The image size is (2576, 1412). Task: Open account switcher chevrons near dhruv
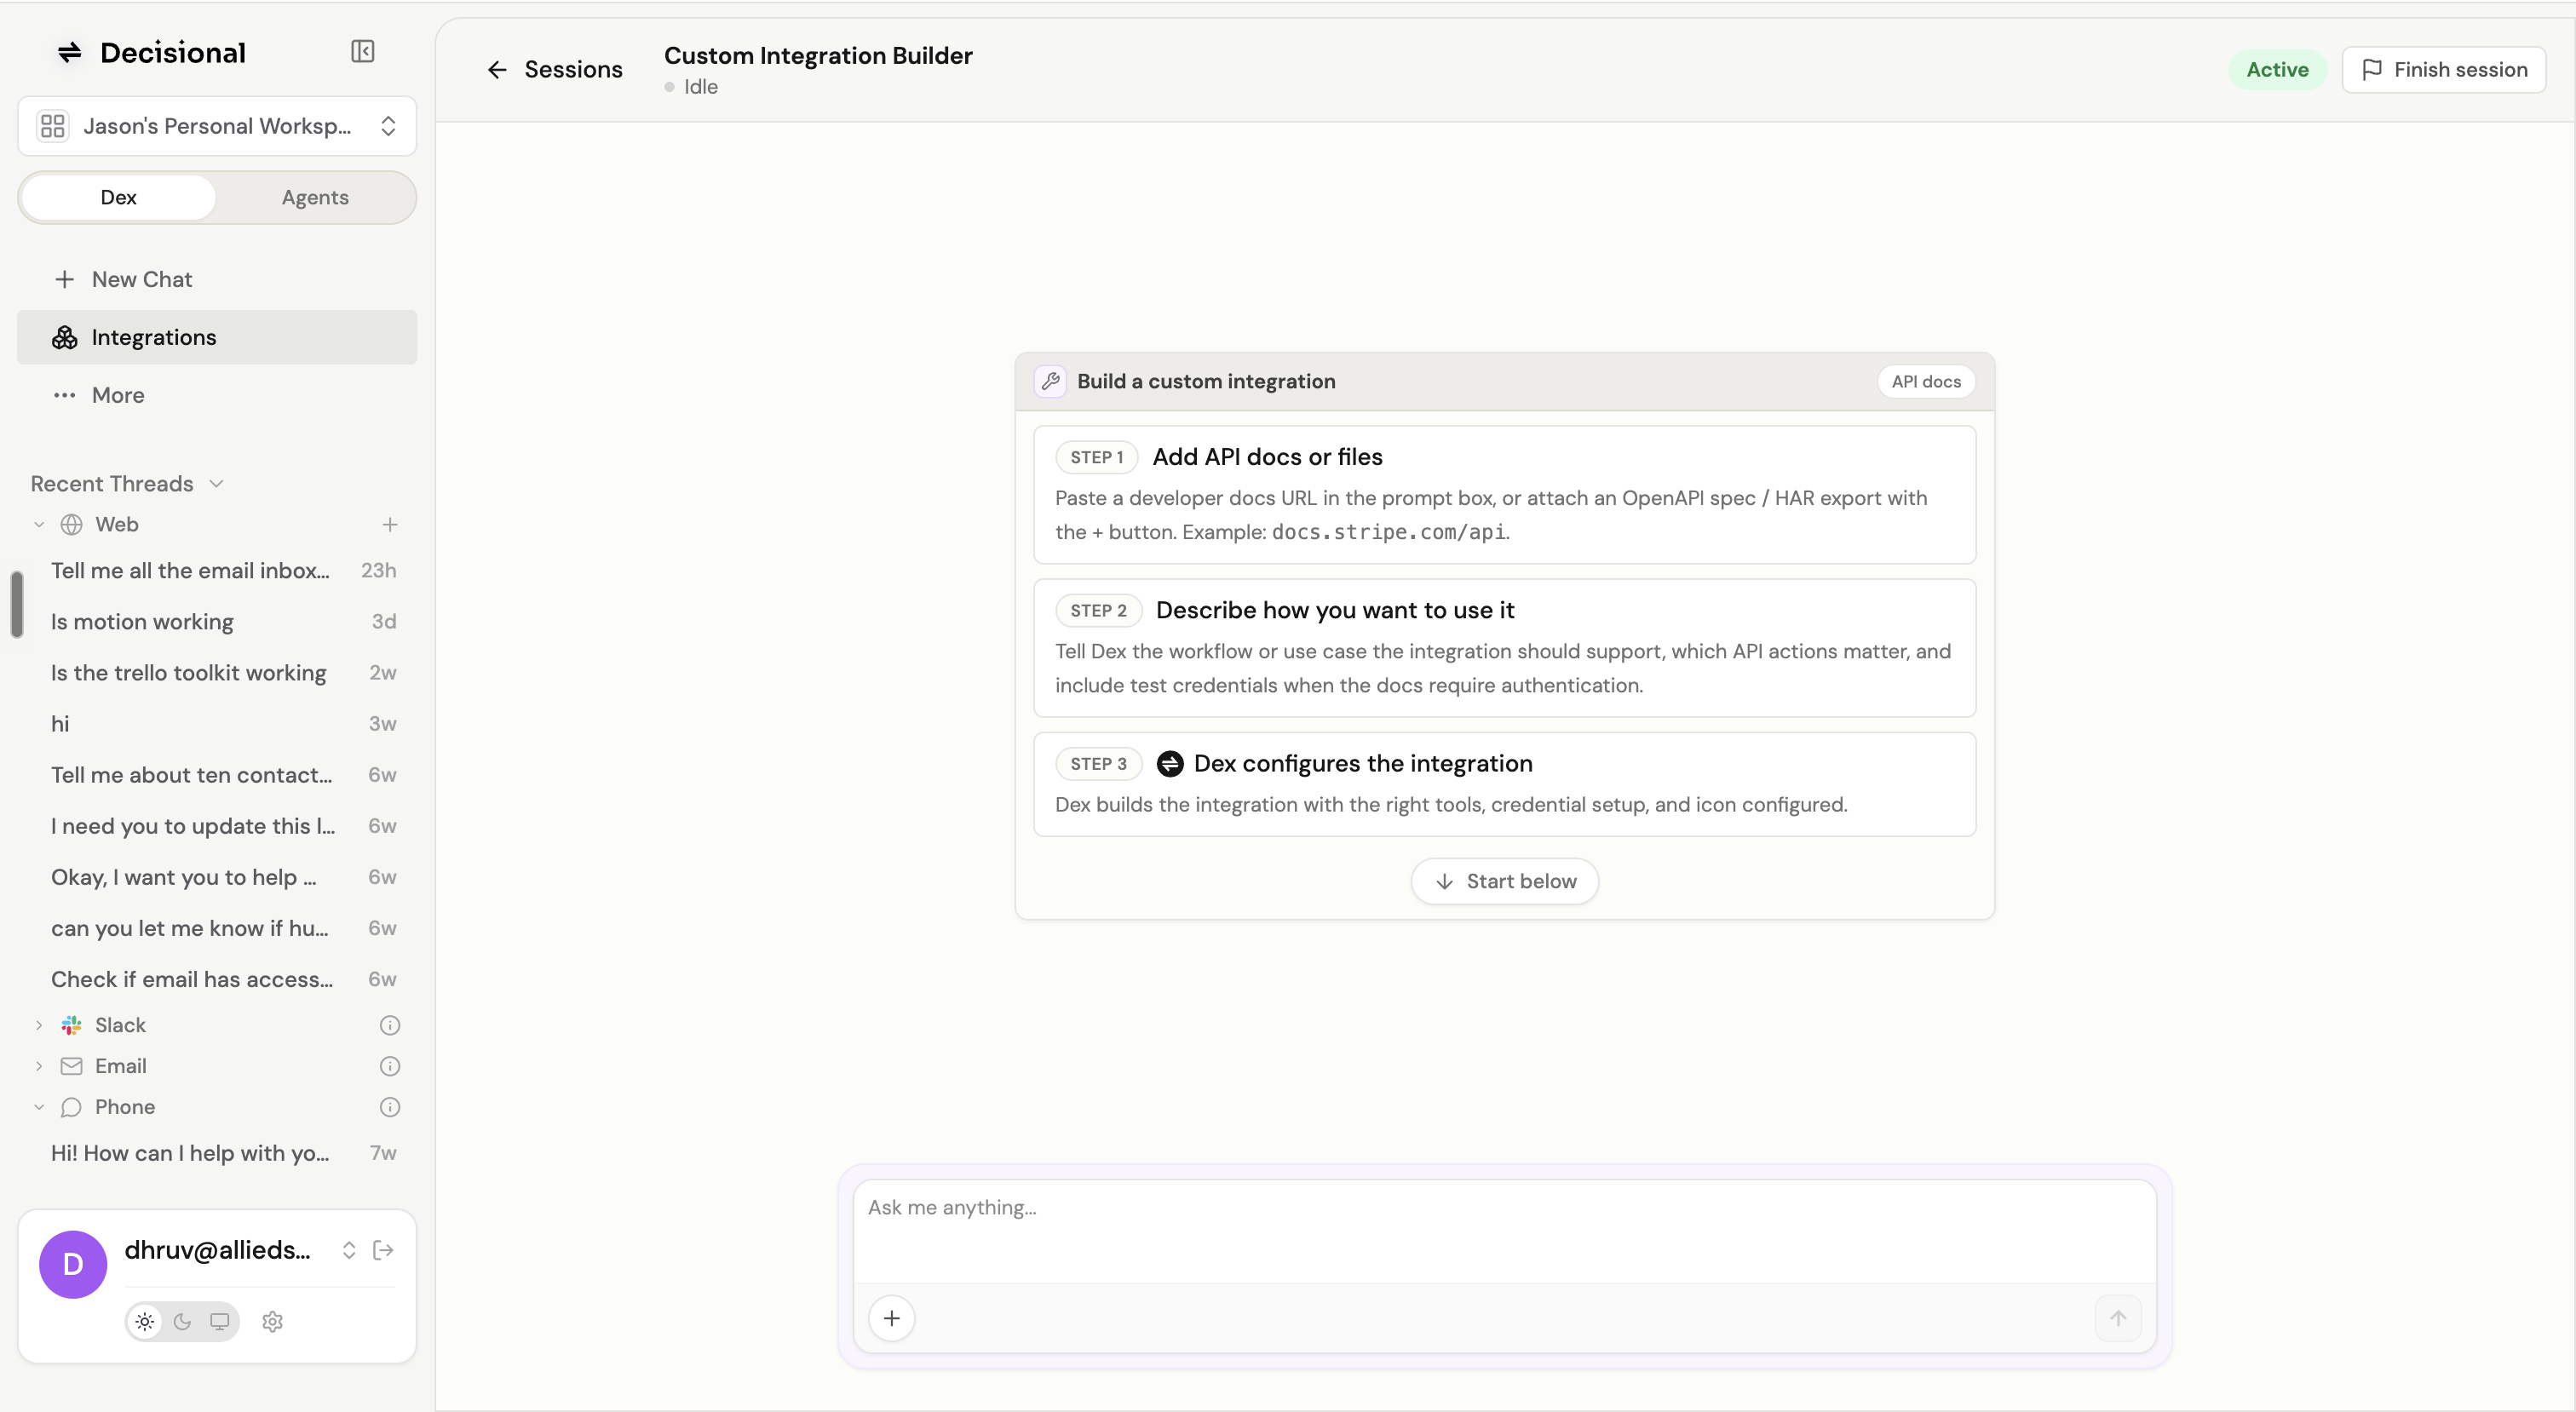[x=348, y=1250]
